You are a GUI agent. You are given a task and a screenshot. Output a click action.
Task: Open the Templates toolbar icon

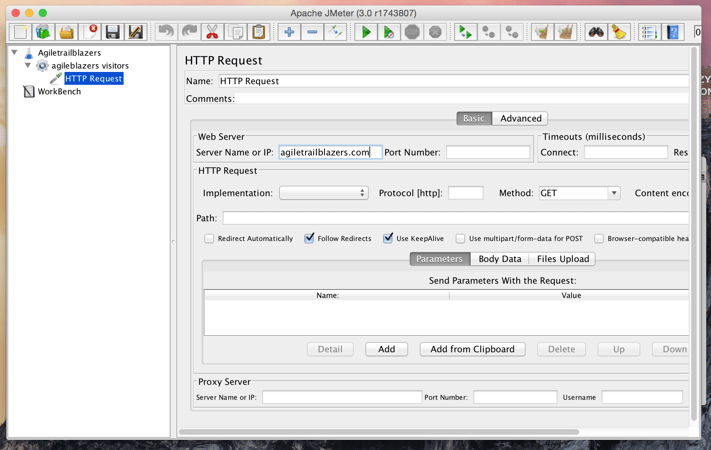coord(44,32)
